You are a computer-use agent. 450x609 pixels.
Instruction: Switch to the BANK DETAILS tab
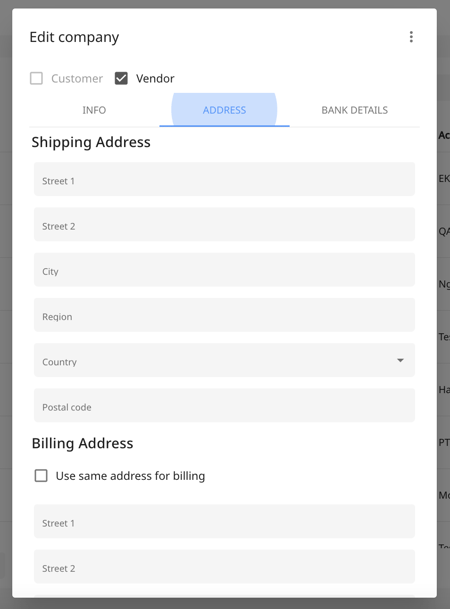pyautogui.click(x=354, y=110)
